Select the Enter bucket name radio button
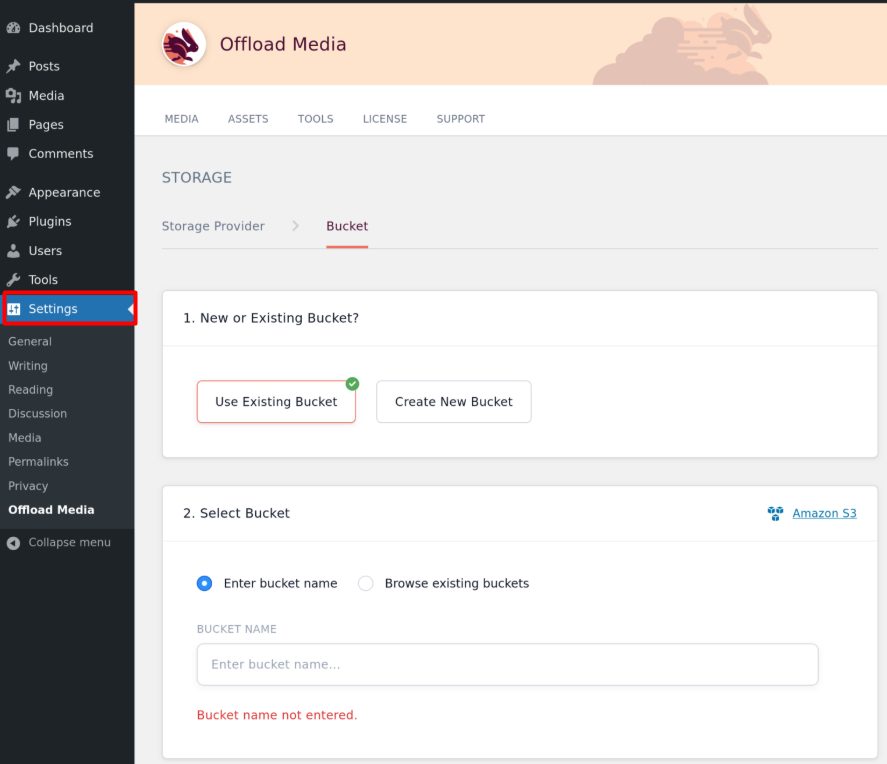This screenshot has height=764, width=887. pyautogui.click(x=204, y=583)
